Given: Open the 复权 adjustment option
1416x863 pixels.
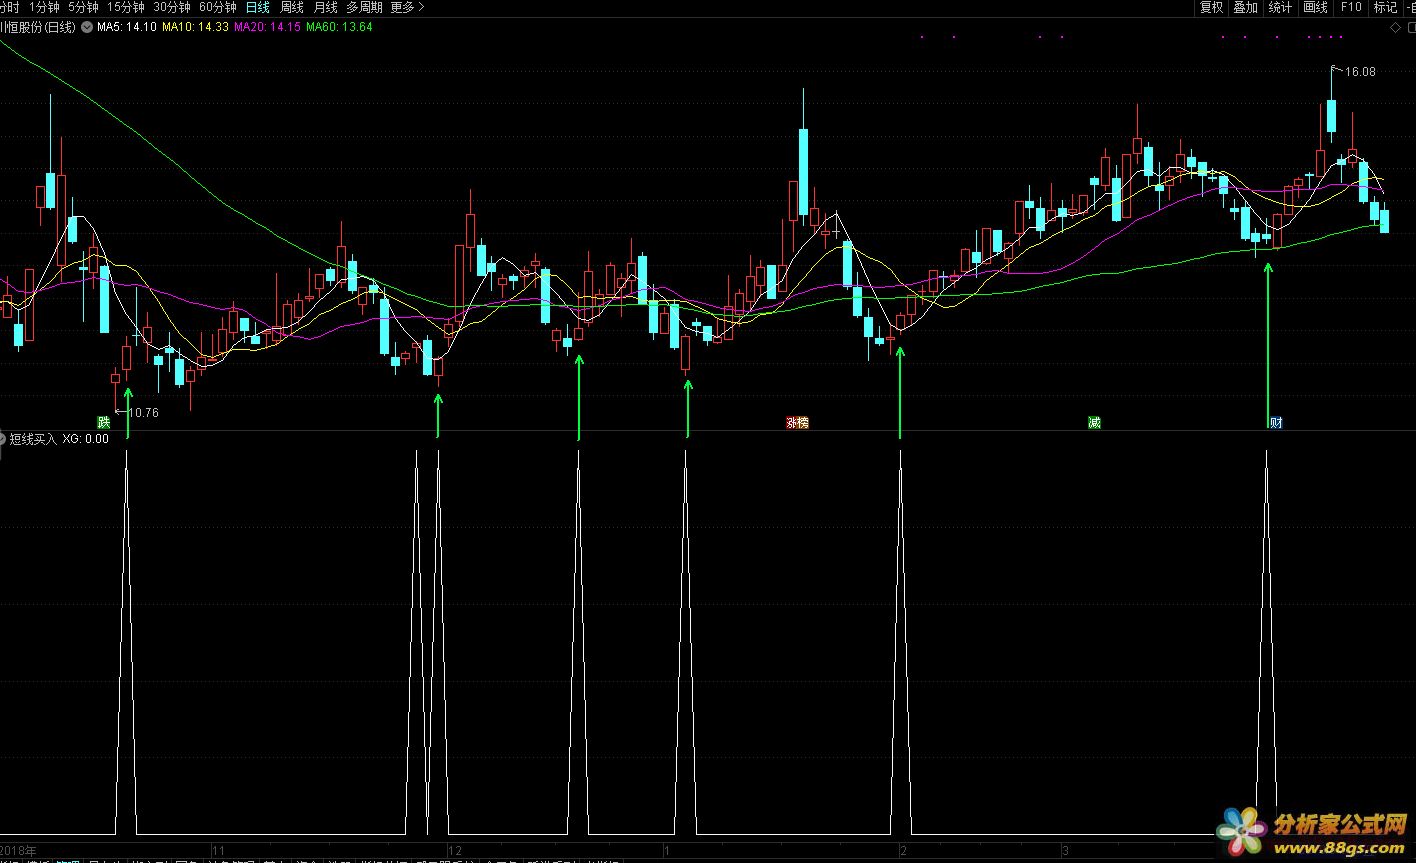Looking at the screenshot, I should (x=1211, y=7).
